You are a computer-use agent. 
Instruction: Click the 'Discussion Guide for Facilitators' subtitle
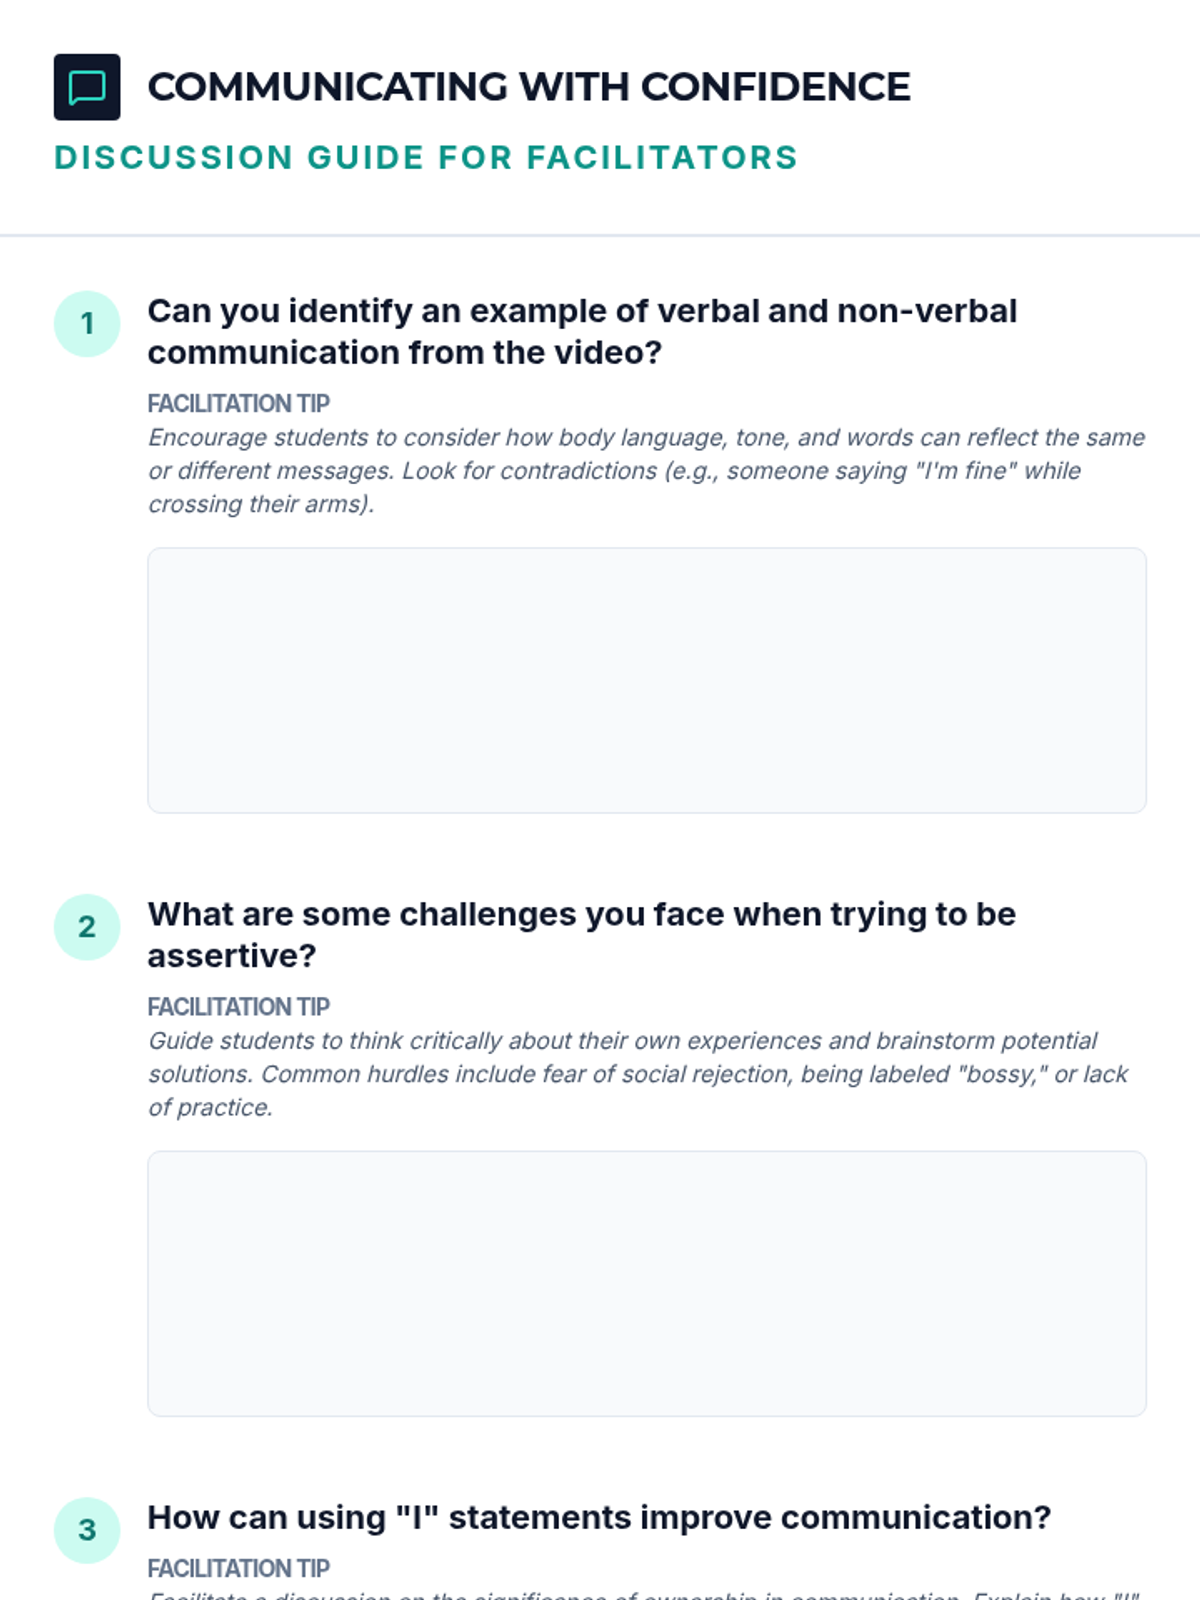tap(426, 158)
